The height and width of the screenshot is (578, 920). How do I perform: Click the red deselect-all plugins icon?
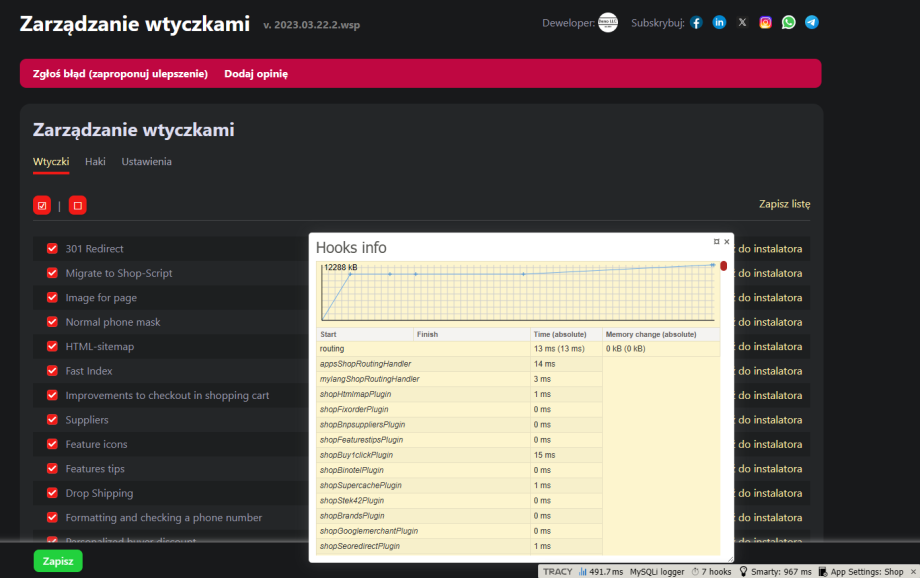77,205
